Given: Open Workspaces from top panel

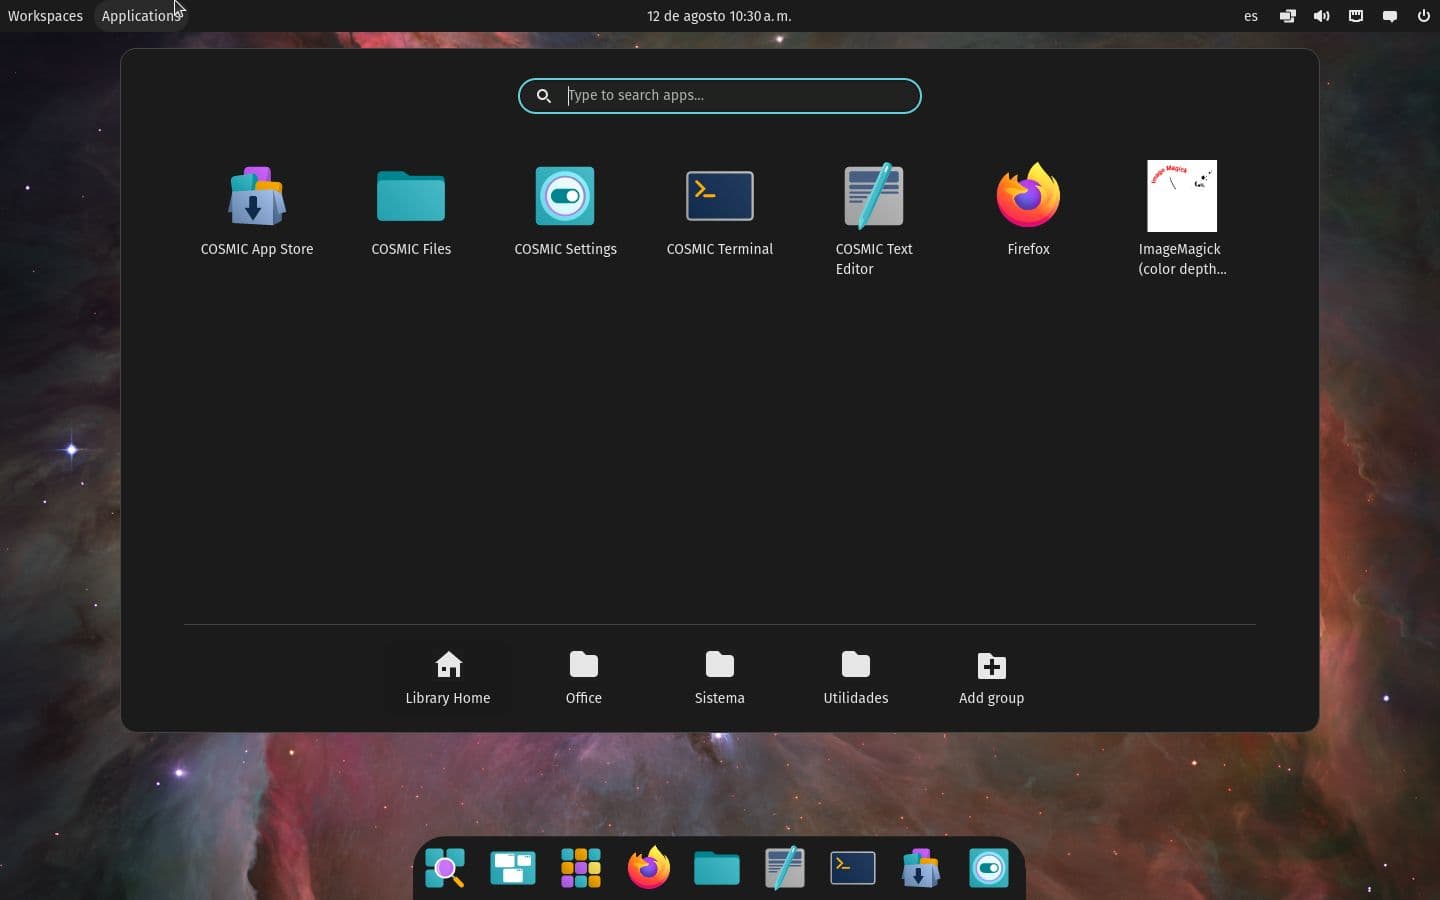Looking at the screenshot, I should [45, 16].
